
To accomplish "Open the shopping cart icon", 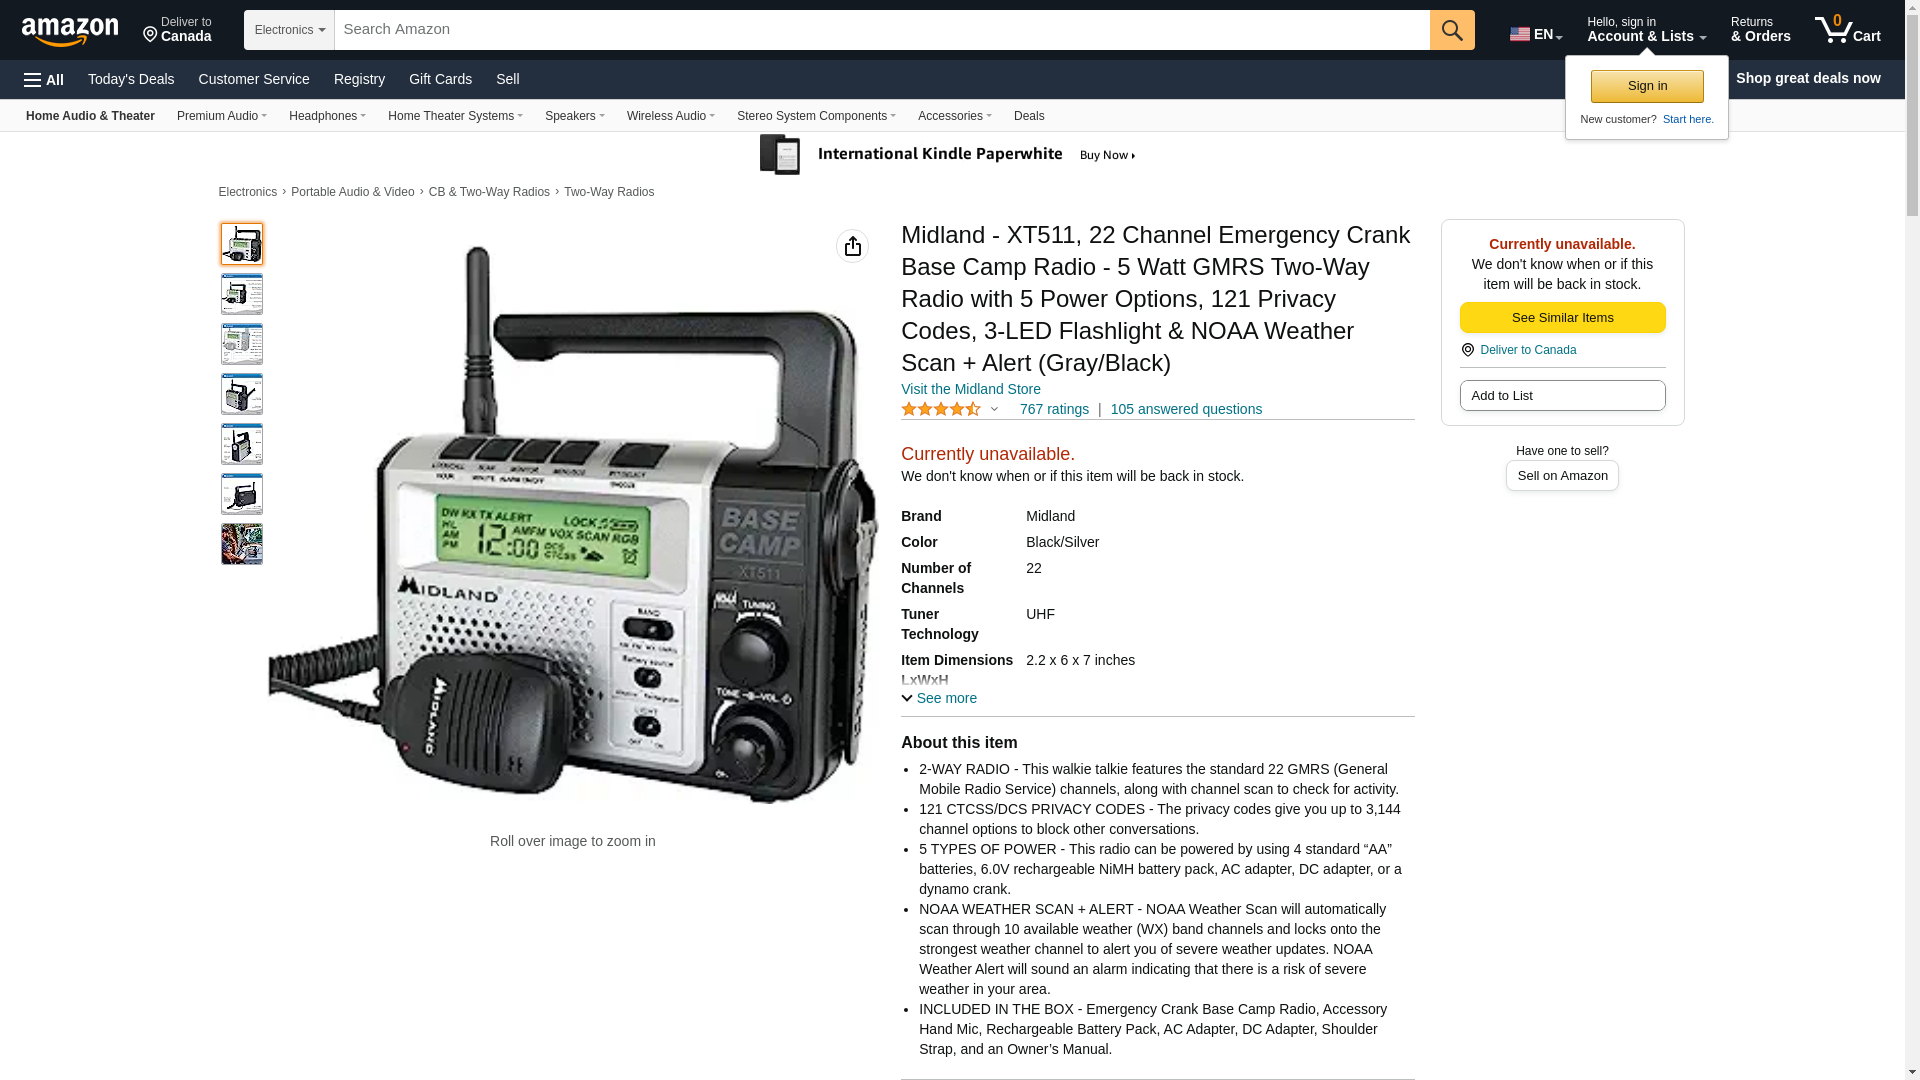I will (1847, 30).
